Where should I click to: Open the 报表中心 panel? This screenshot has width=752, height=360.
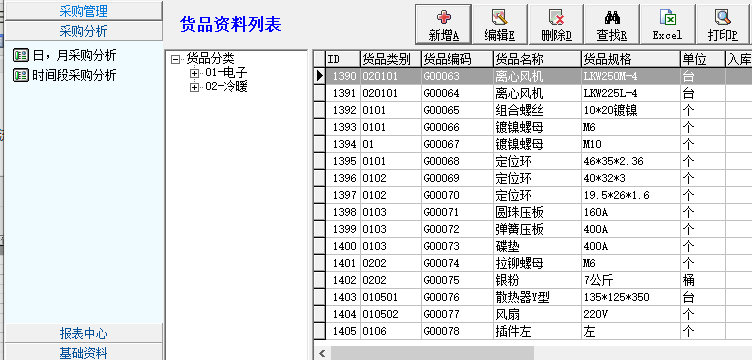[x=83, y=333]
